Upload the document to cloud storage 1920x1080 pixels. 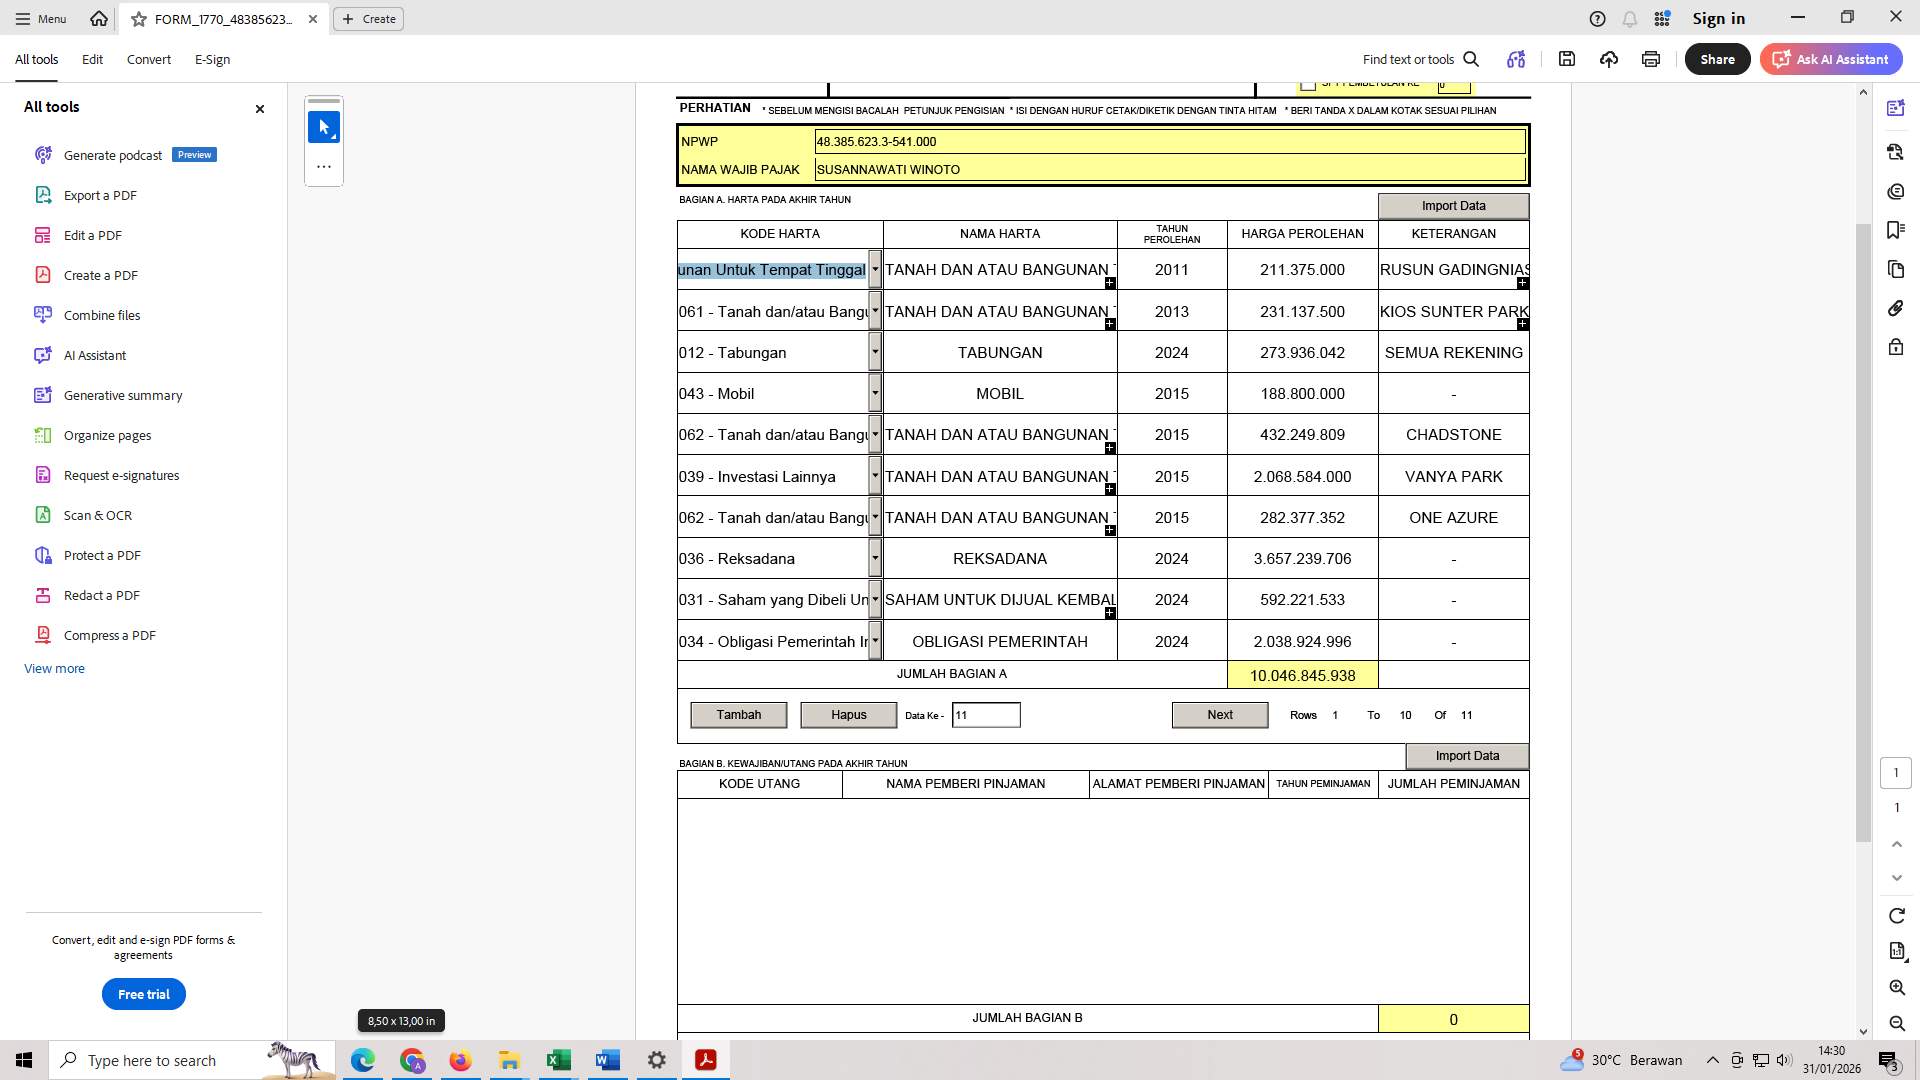[x=1608, y=59]
